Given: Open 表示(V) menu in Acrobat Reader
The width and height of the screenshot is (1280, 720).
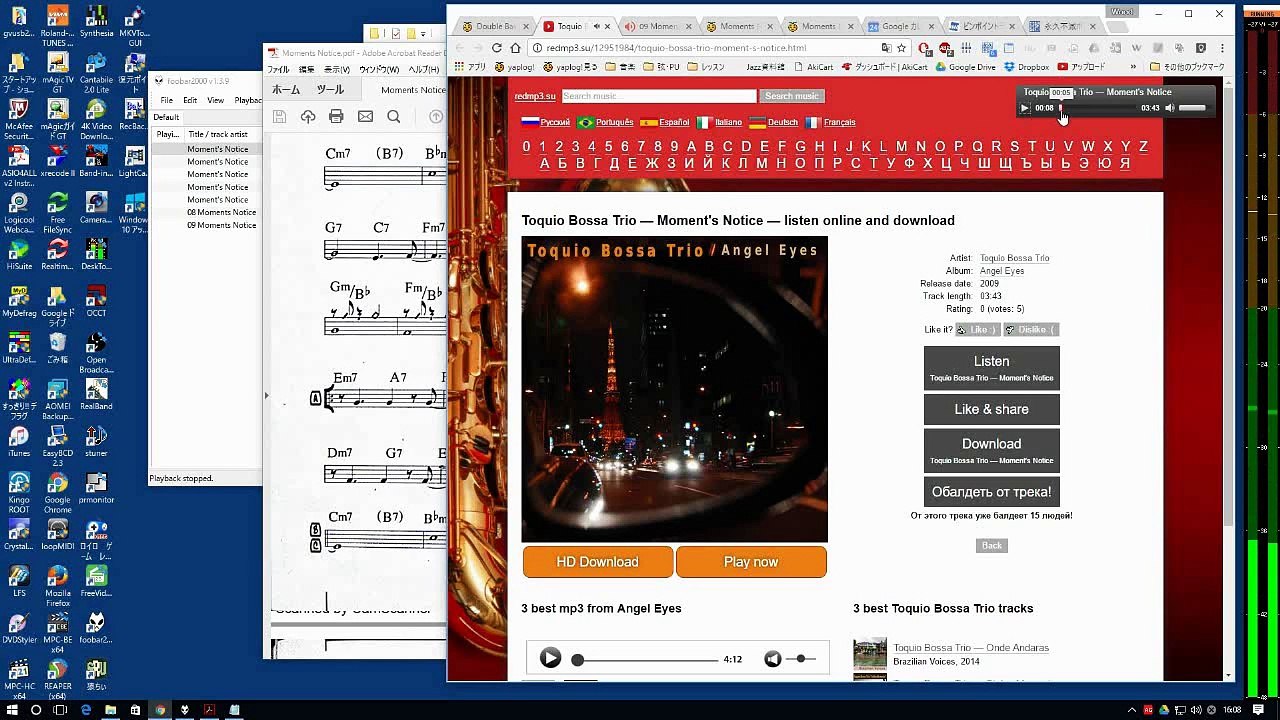Looking at the screenshot, I should click(x=336, y=70).
